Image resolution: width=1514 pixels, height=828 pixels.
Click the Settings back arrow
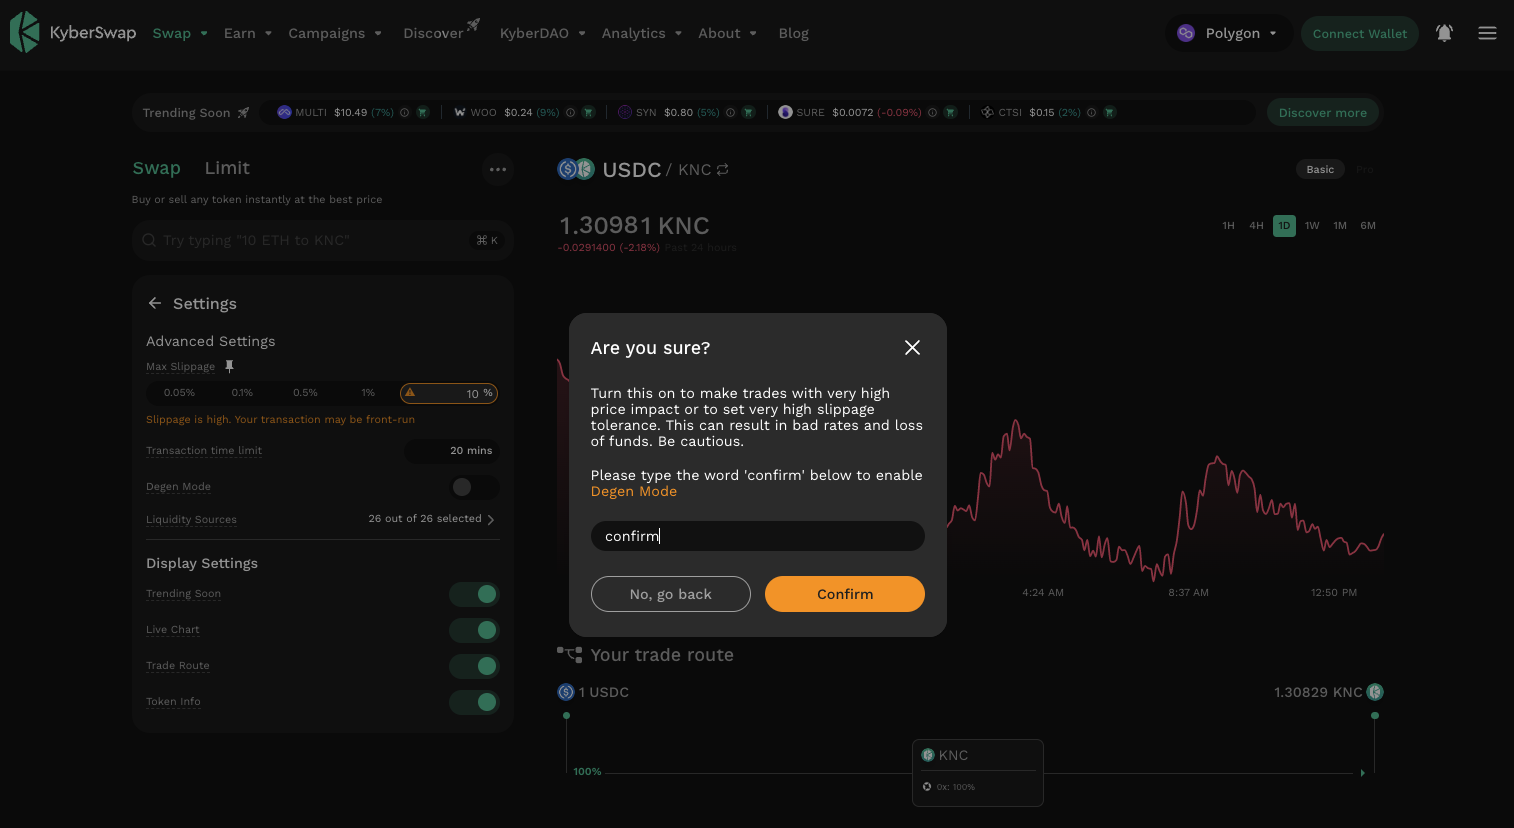point(155,303)
